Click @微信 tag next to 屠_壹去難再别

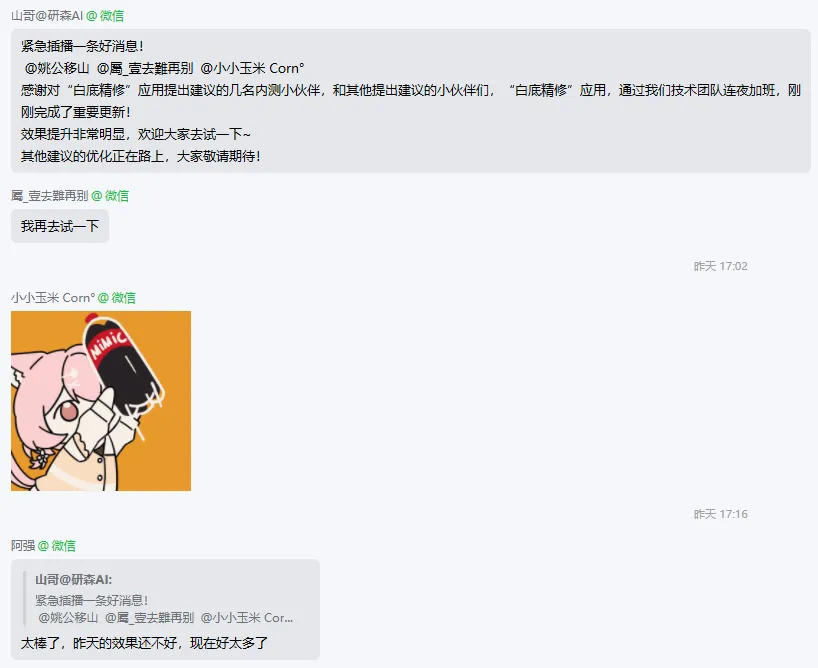coord(110,196)
